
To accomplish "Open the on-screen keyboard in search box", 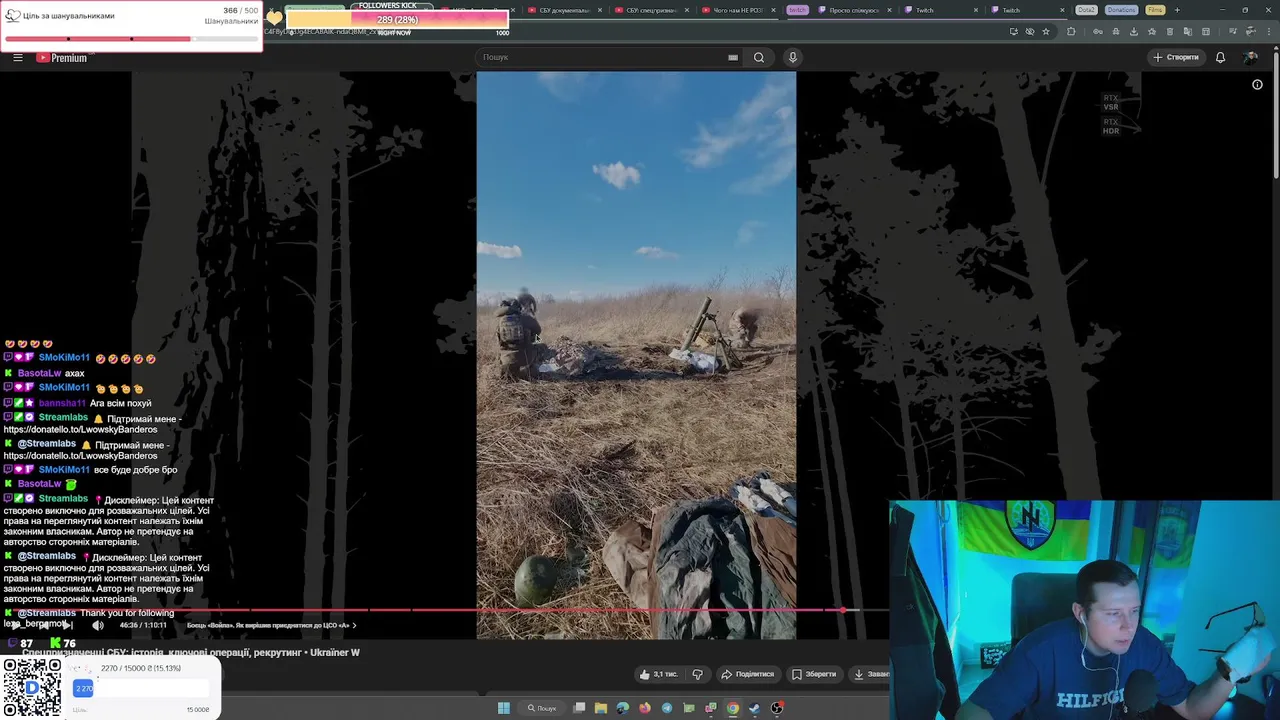I will [x=733, y=57].
